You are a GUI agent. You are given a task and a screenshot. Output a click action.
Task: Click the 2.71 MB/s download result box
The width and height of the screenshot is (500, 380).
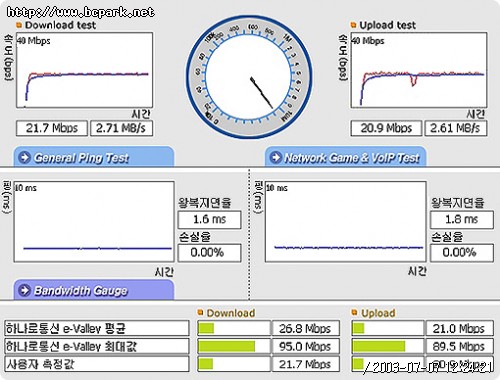point(122,128)
